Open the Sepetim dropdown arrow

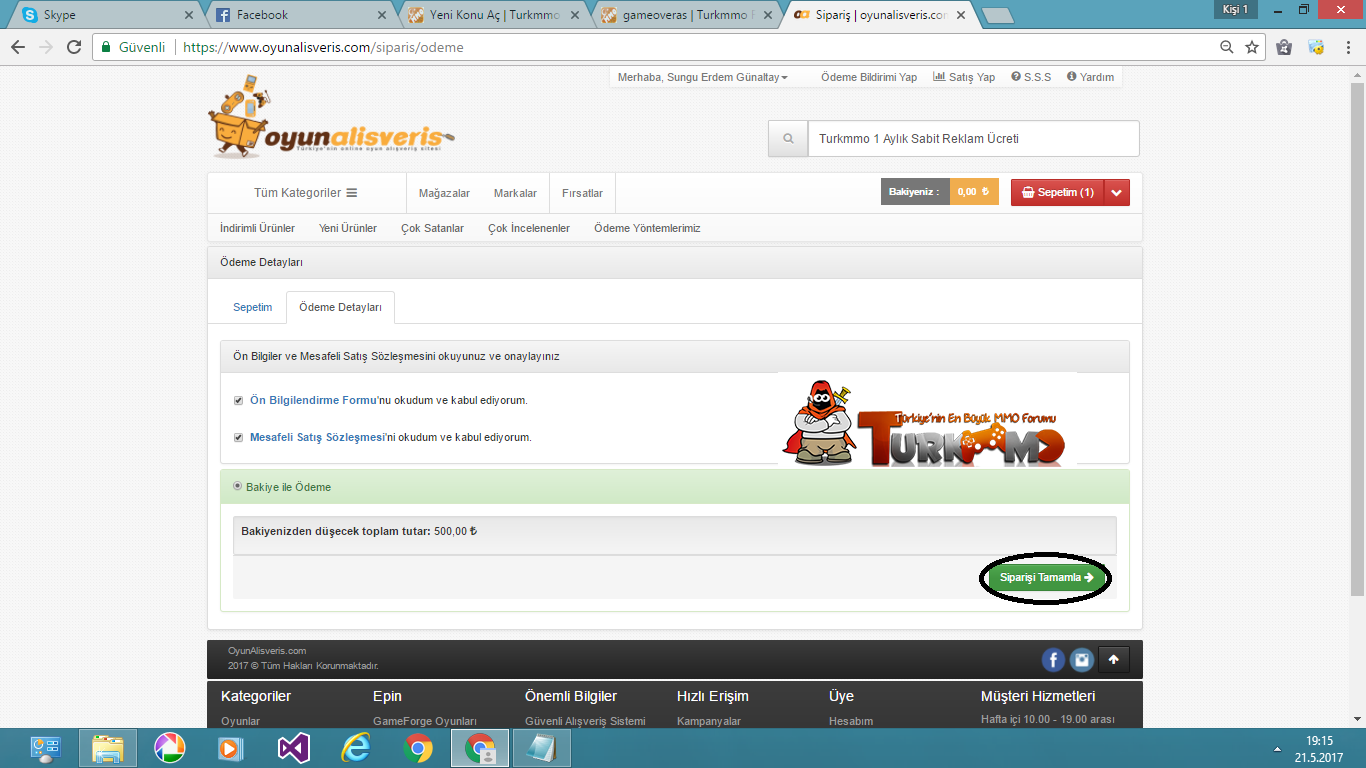pos(1117,192)
